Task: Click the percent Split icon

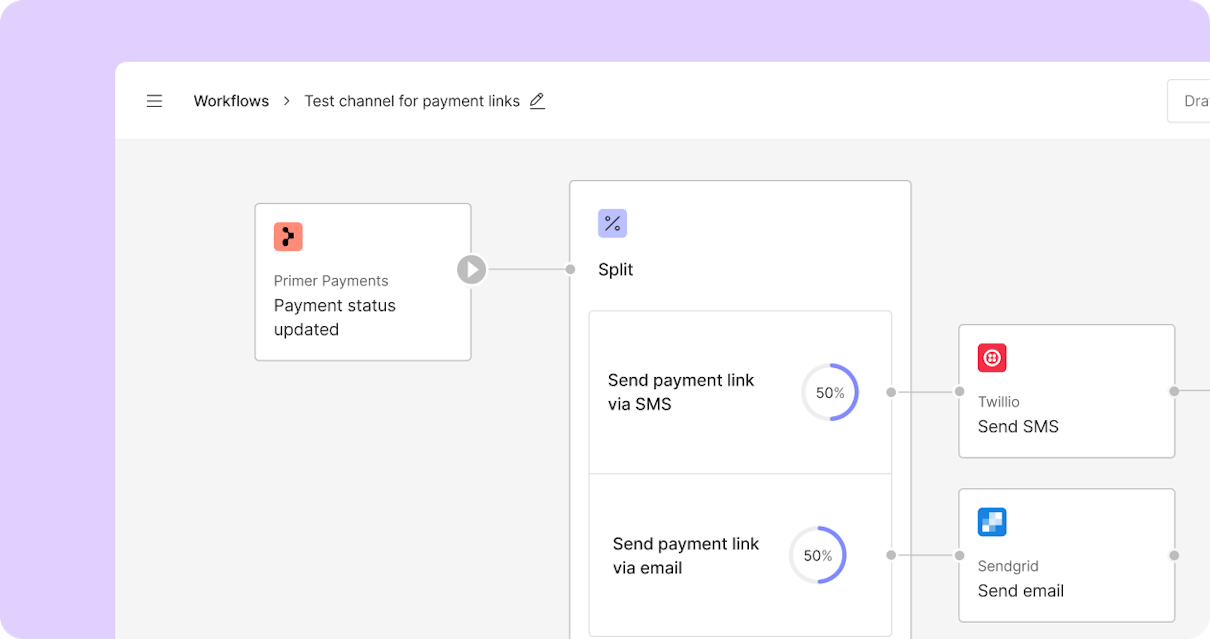Action: click(x=612, y=223)
